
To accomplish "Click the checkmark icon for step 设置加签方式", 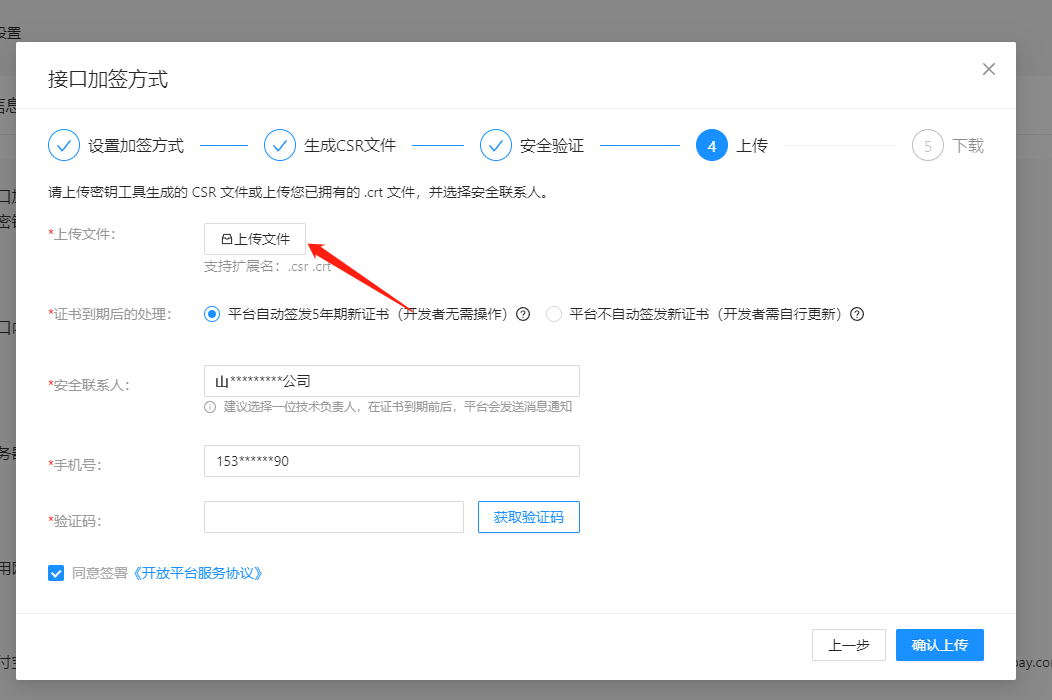I will click(x=64, y=145).
